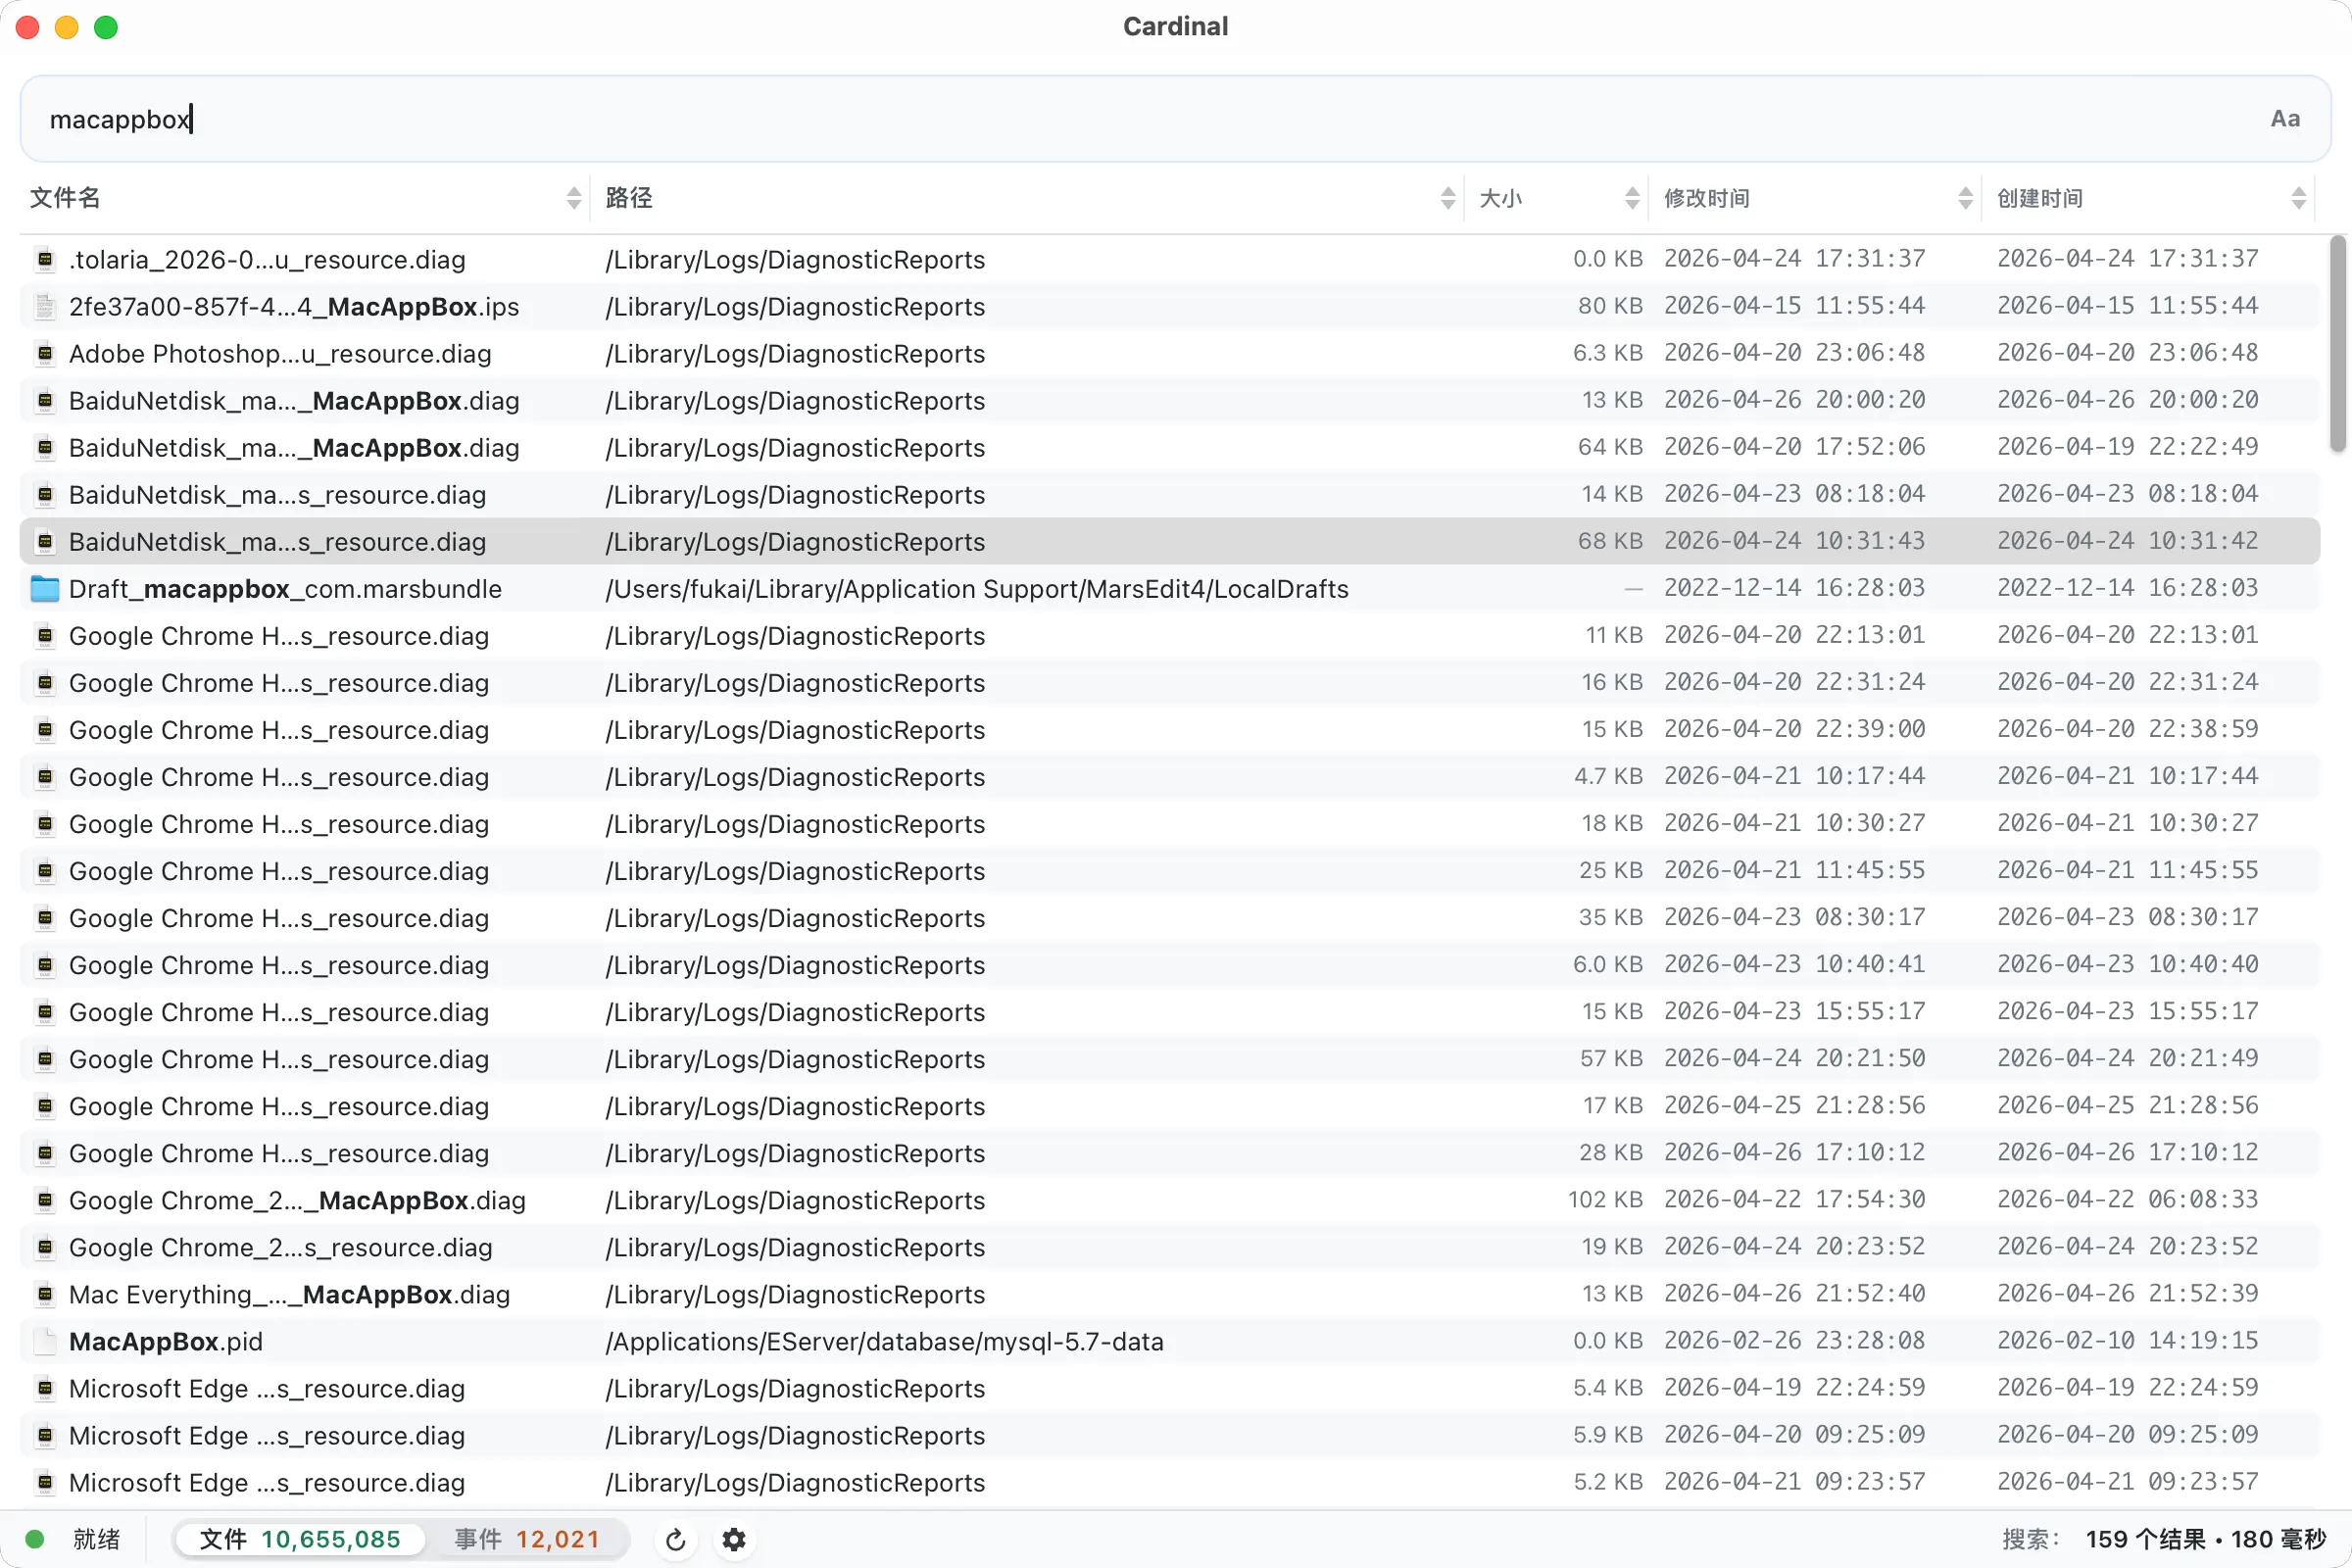2352x1568 pixels.
Task: Click modified time 2022-12-14 16:28:03
Action: click(x=1795, y=588)
